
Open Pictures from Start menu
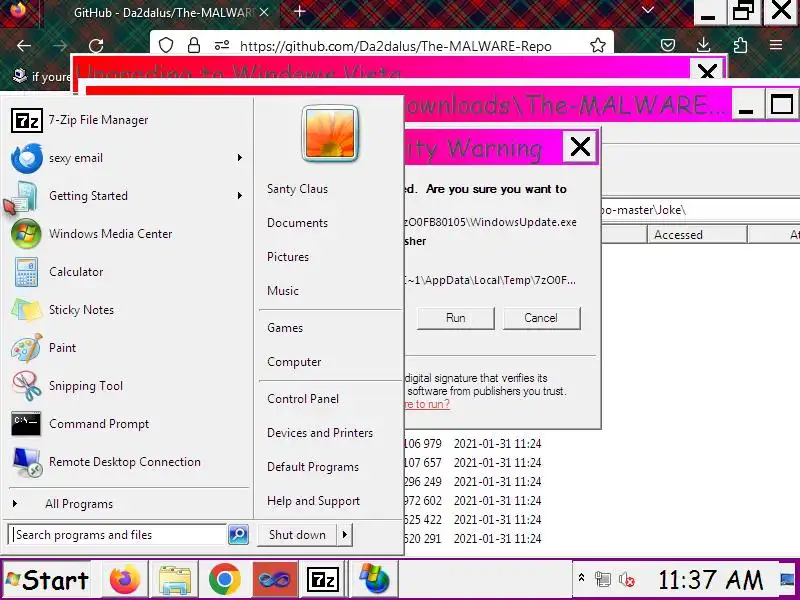point(288,257)
